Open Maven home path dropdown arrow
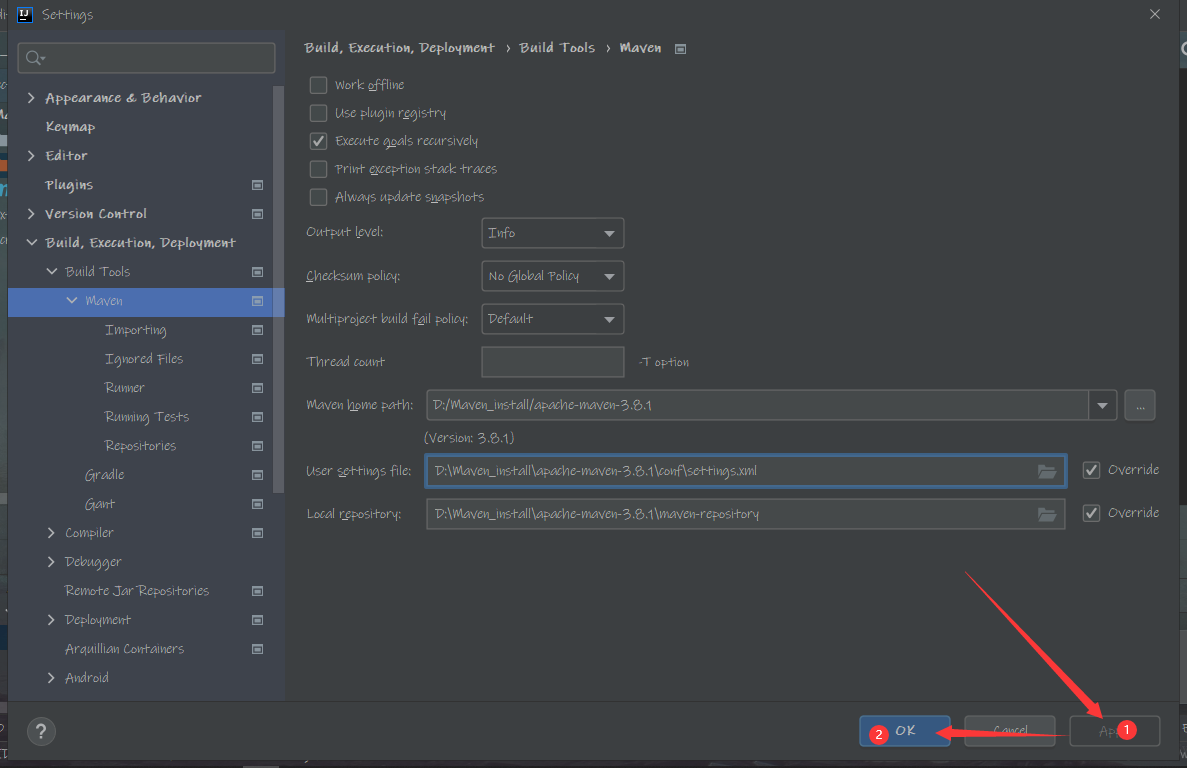Screen dimensions: 1187x768 1102,406
